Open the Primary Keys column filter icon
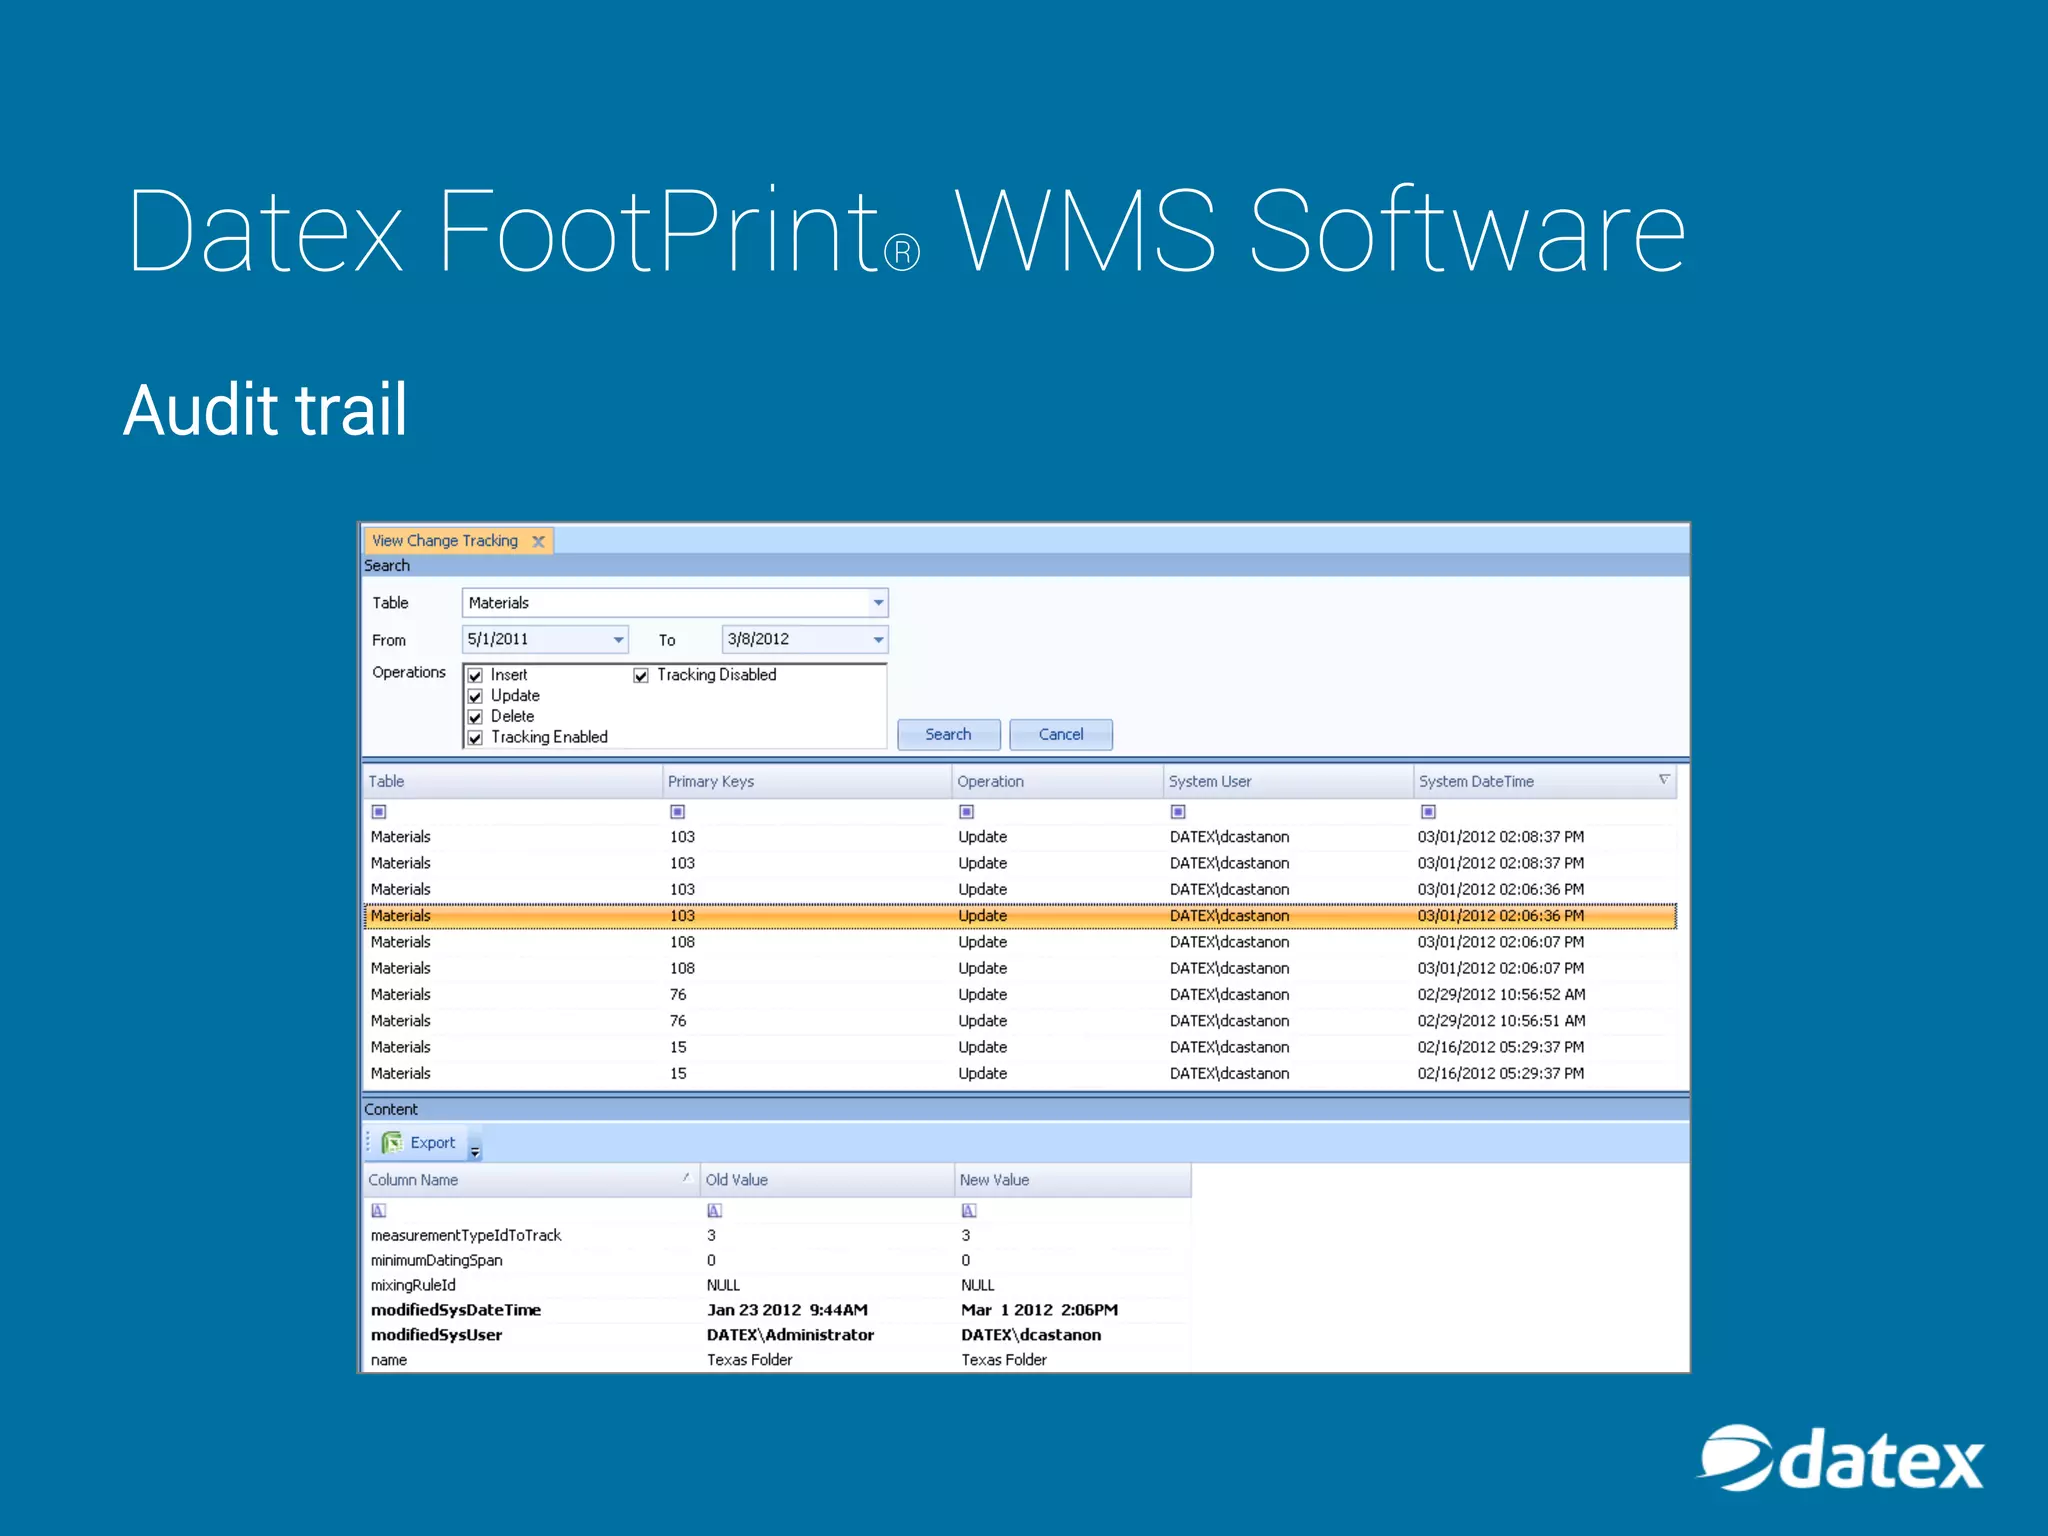Viewport: 2048px width, 1536px height. [x=677, y=812]
